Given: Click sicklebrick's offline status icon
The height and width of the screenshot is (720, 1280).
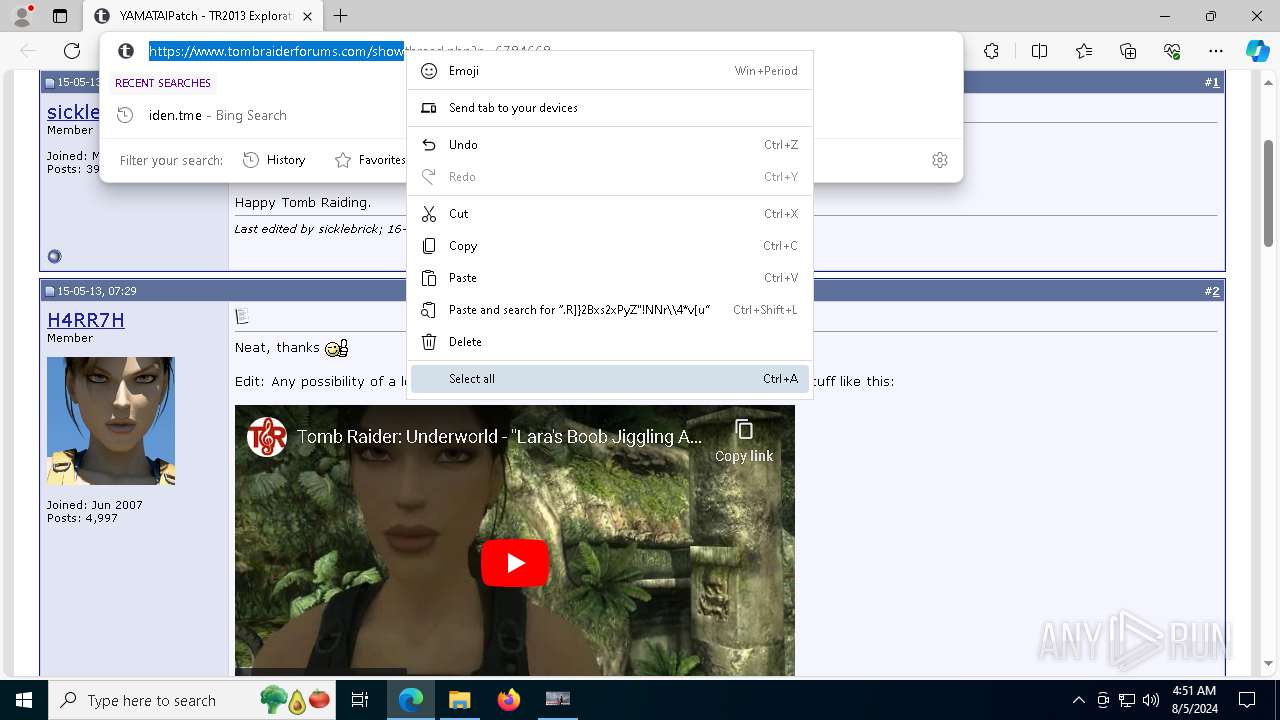Looking at the screenshot, I should (54, 256).
